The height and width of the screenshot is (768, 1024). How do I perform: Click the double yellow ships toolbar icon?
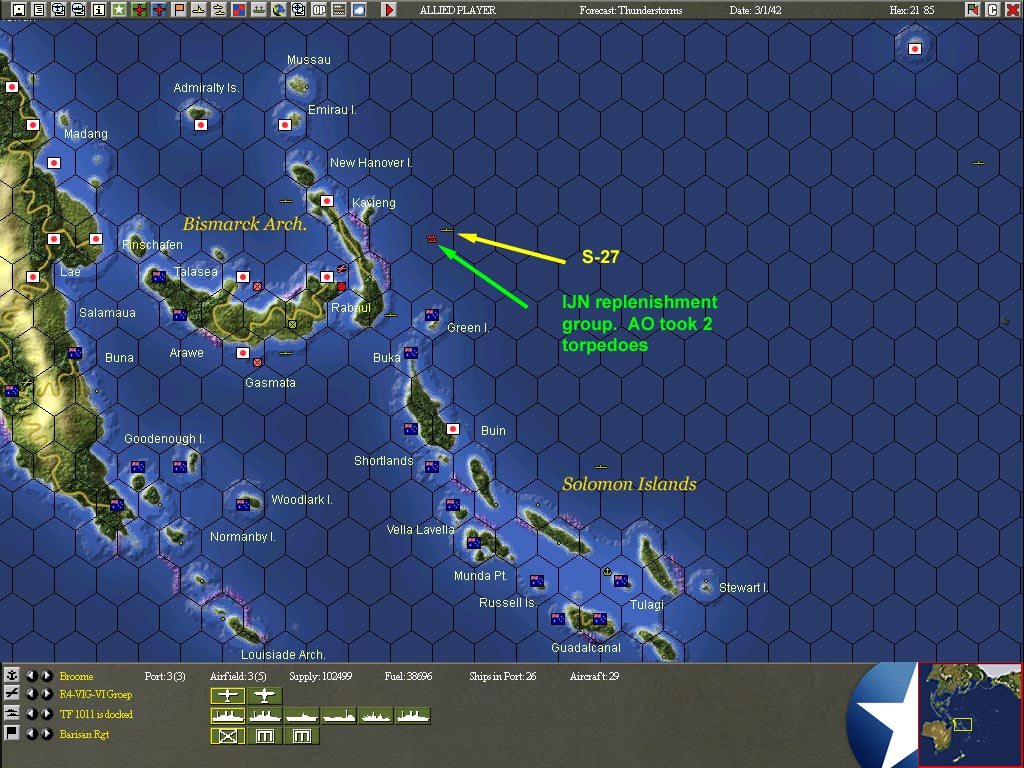(x=219, y=9)
